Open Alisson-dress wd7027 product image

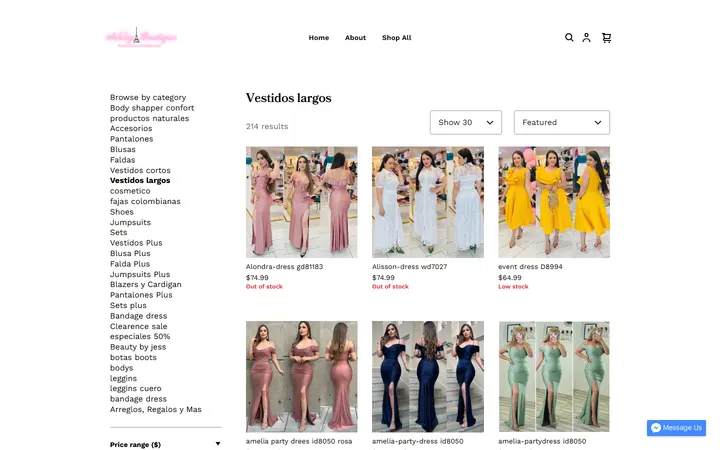tap(428, 202)
